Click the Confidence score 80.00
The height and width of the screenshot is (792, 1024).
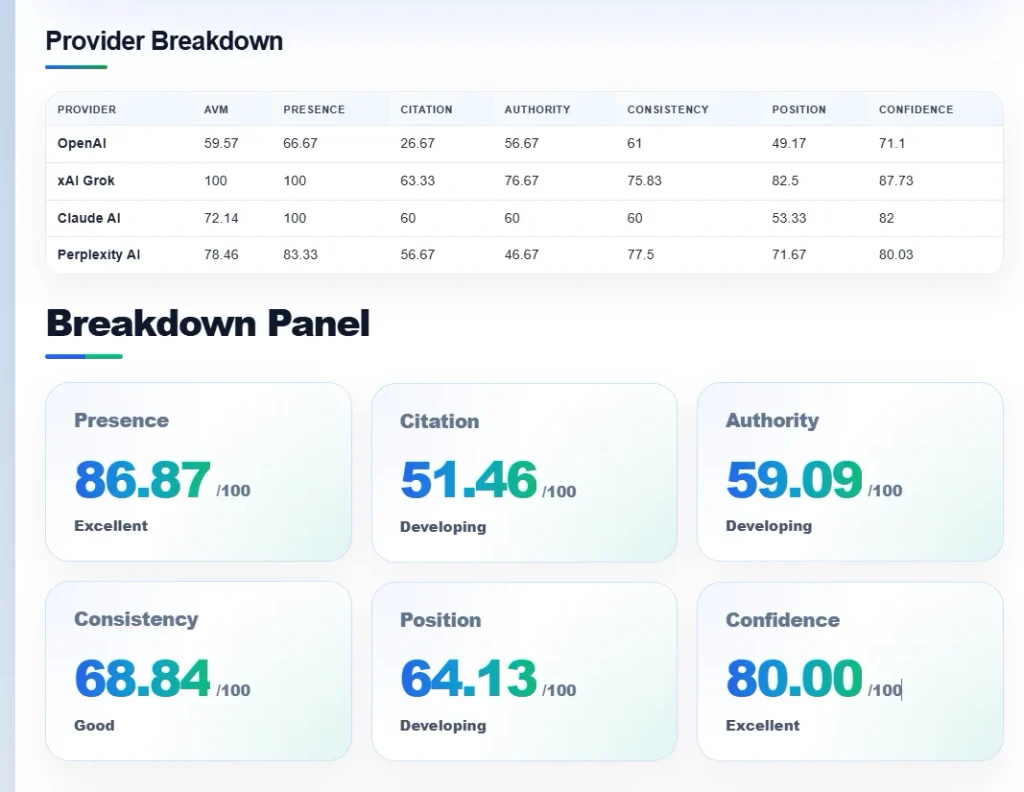point(794,678)
